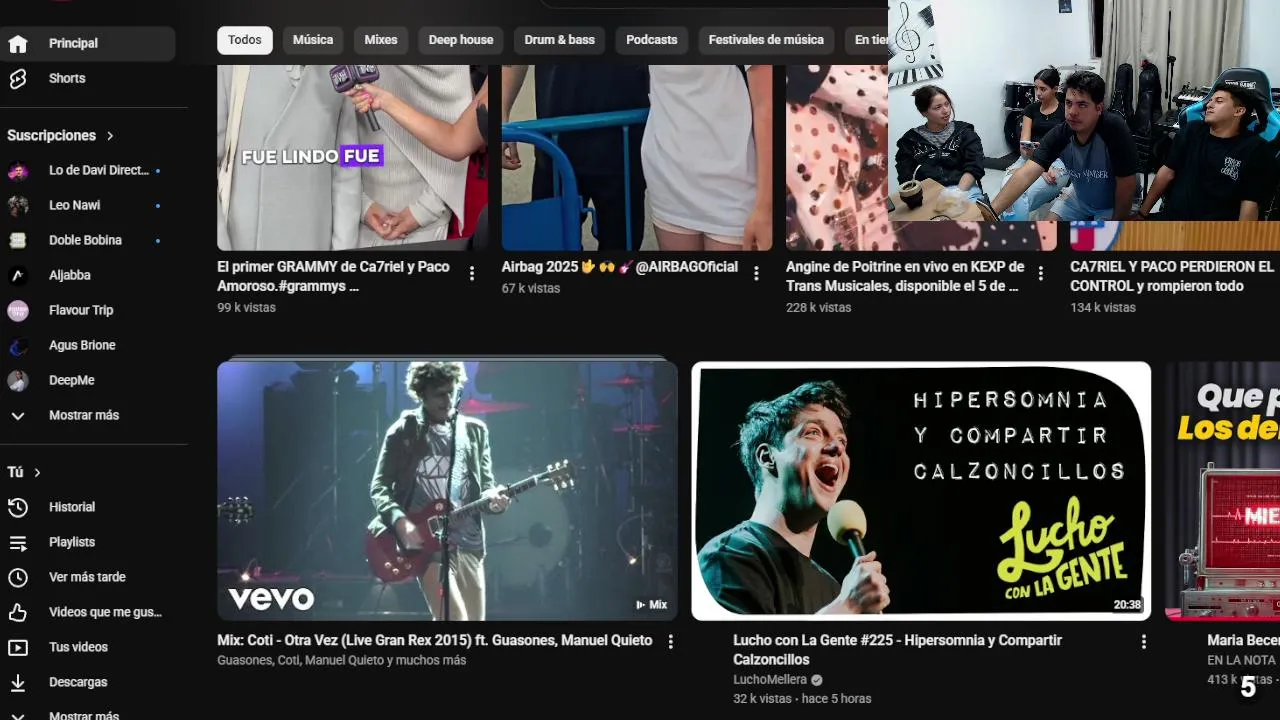This screenshot has width=1280, height=720.
Task: Open Principal in the sidebar
Action: pos(88,43)
